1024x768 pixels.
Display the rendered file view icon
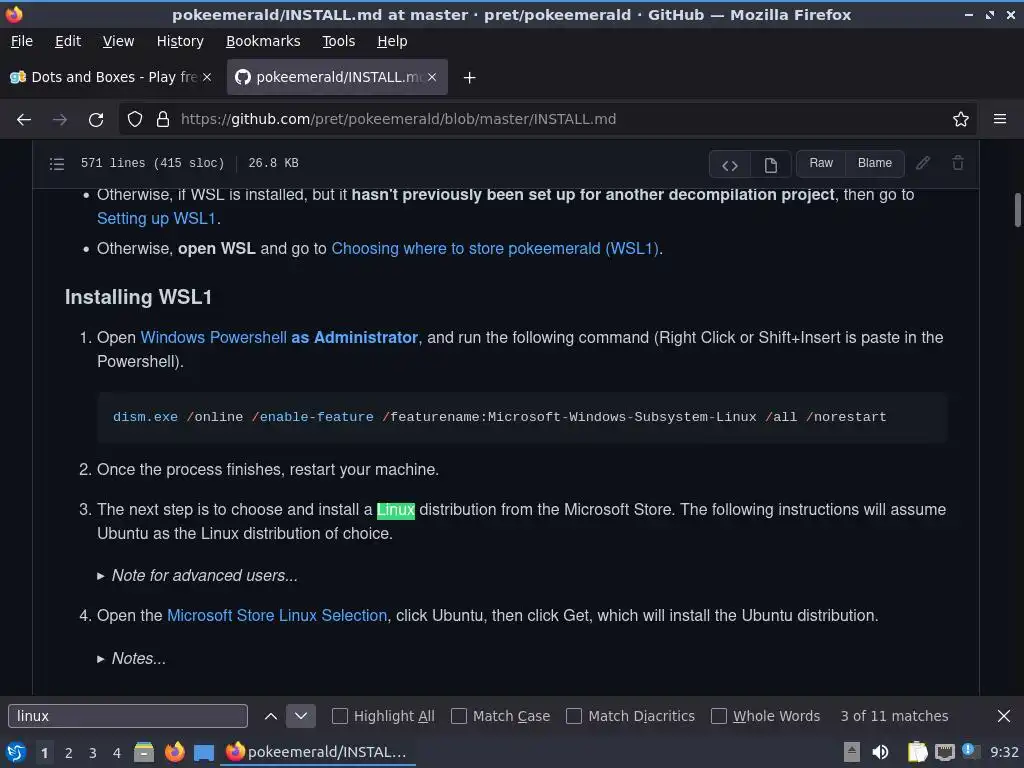[x=771, y=165]
